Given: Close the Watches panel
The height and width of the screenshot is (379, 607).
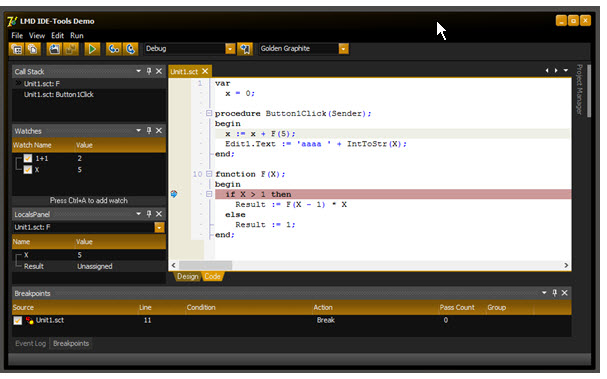Looking at the screenshot, I should [159, 130].
